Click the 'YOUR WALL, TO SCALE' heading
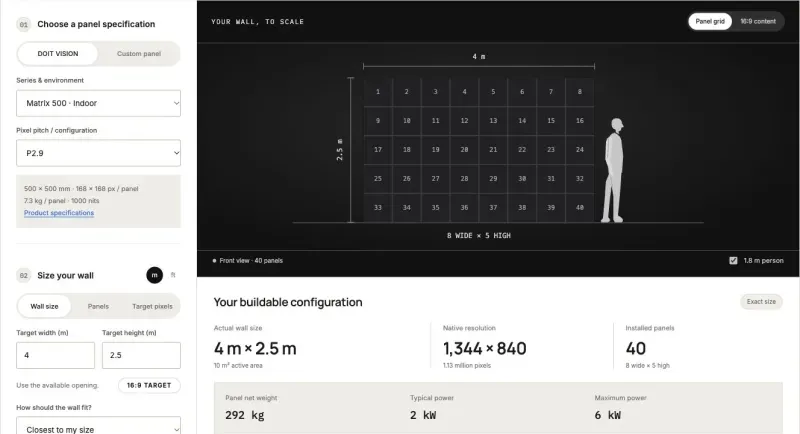This screenshot has height=434, width=800. (x=258, y=22)
